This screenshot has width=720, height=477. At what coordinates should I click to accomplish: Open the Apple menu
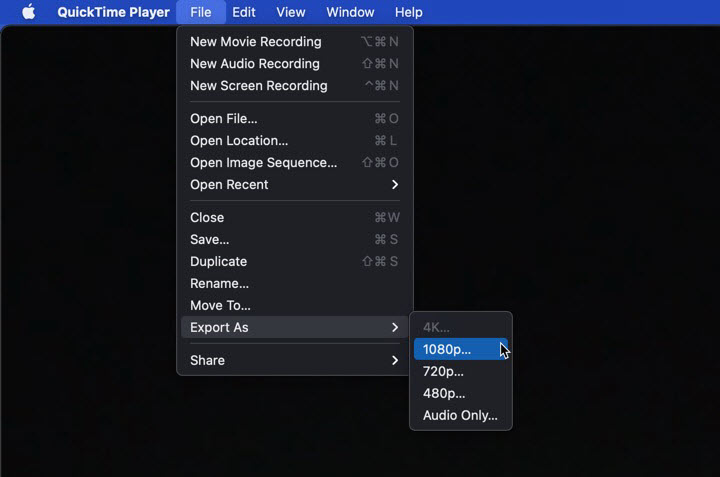28,12
